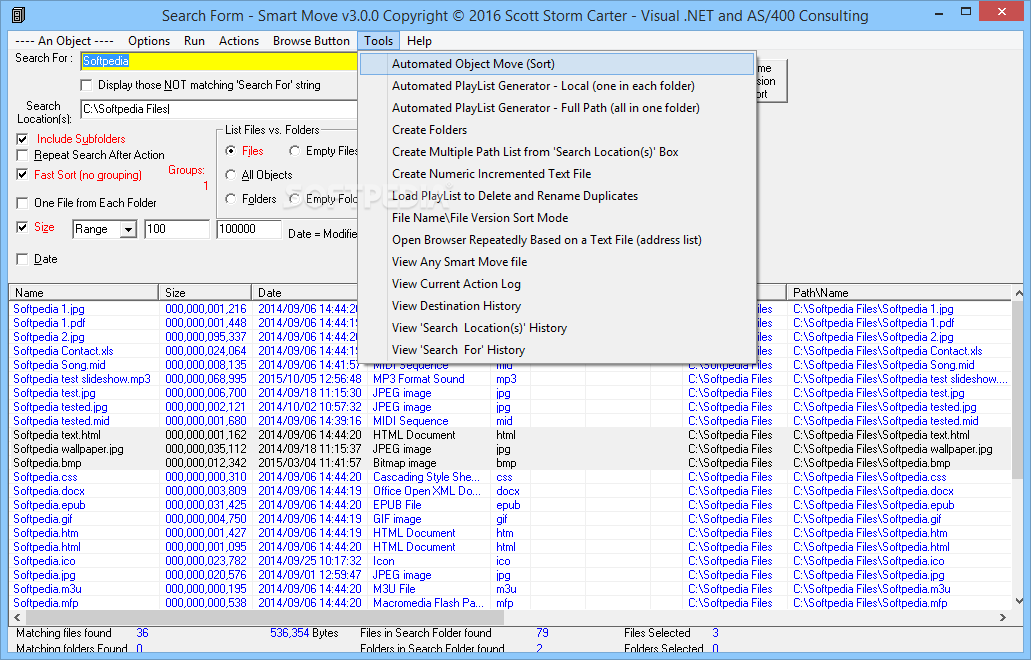Enable Repeat Search After Action checkbox

(x=22, y=155)
